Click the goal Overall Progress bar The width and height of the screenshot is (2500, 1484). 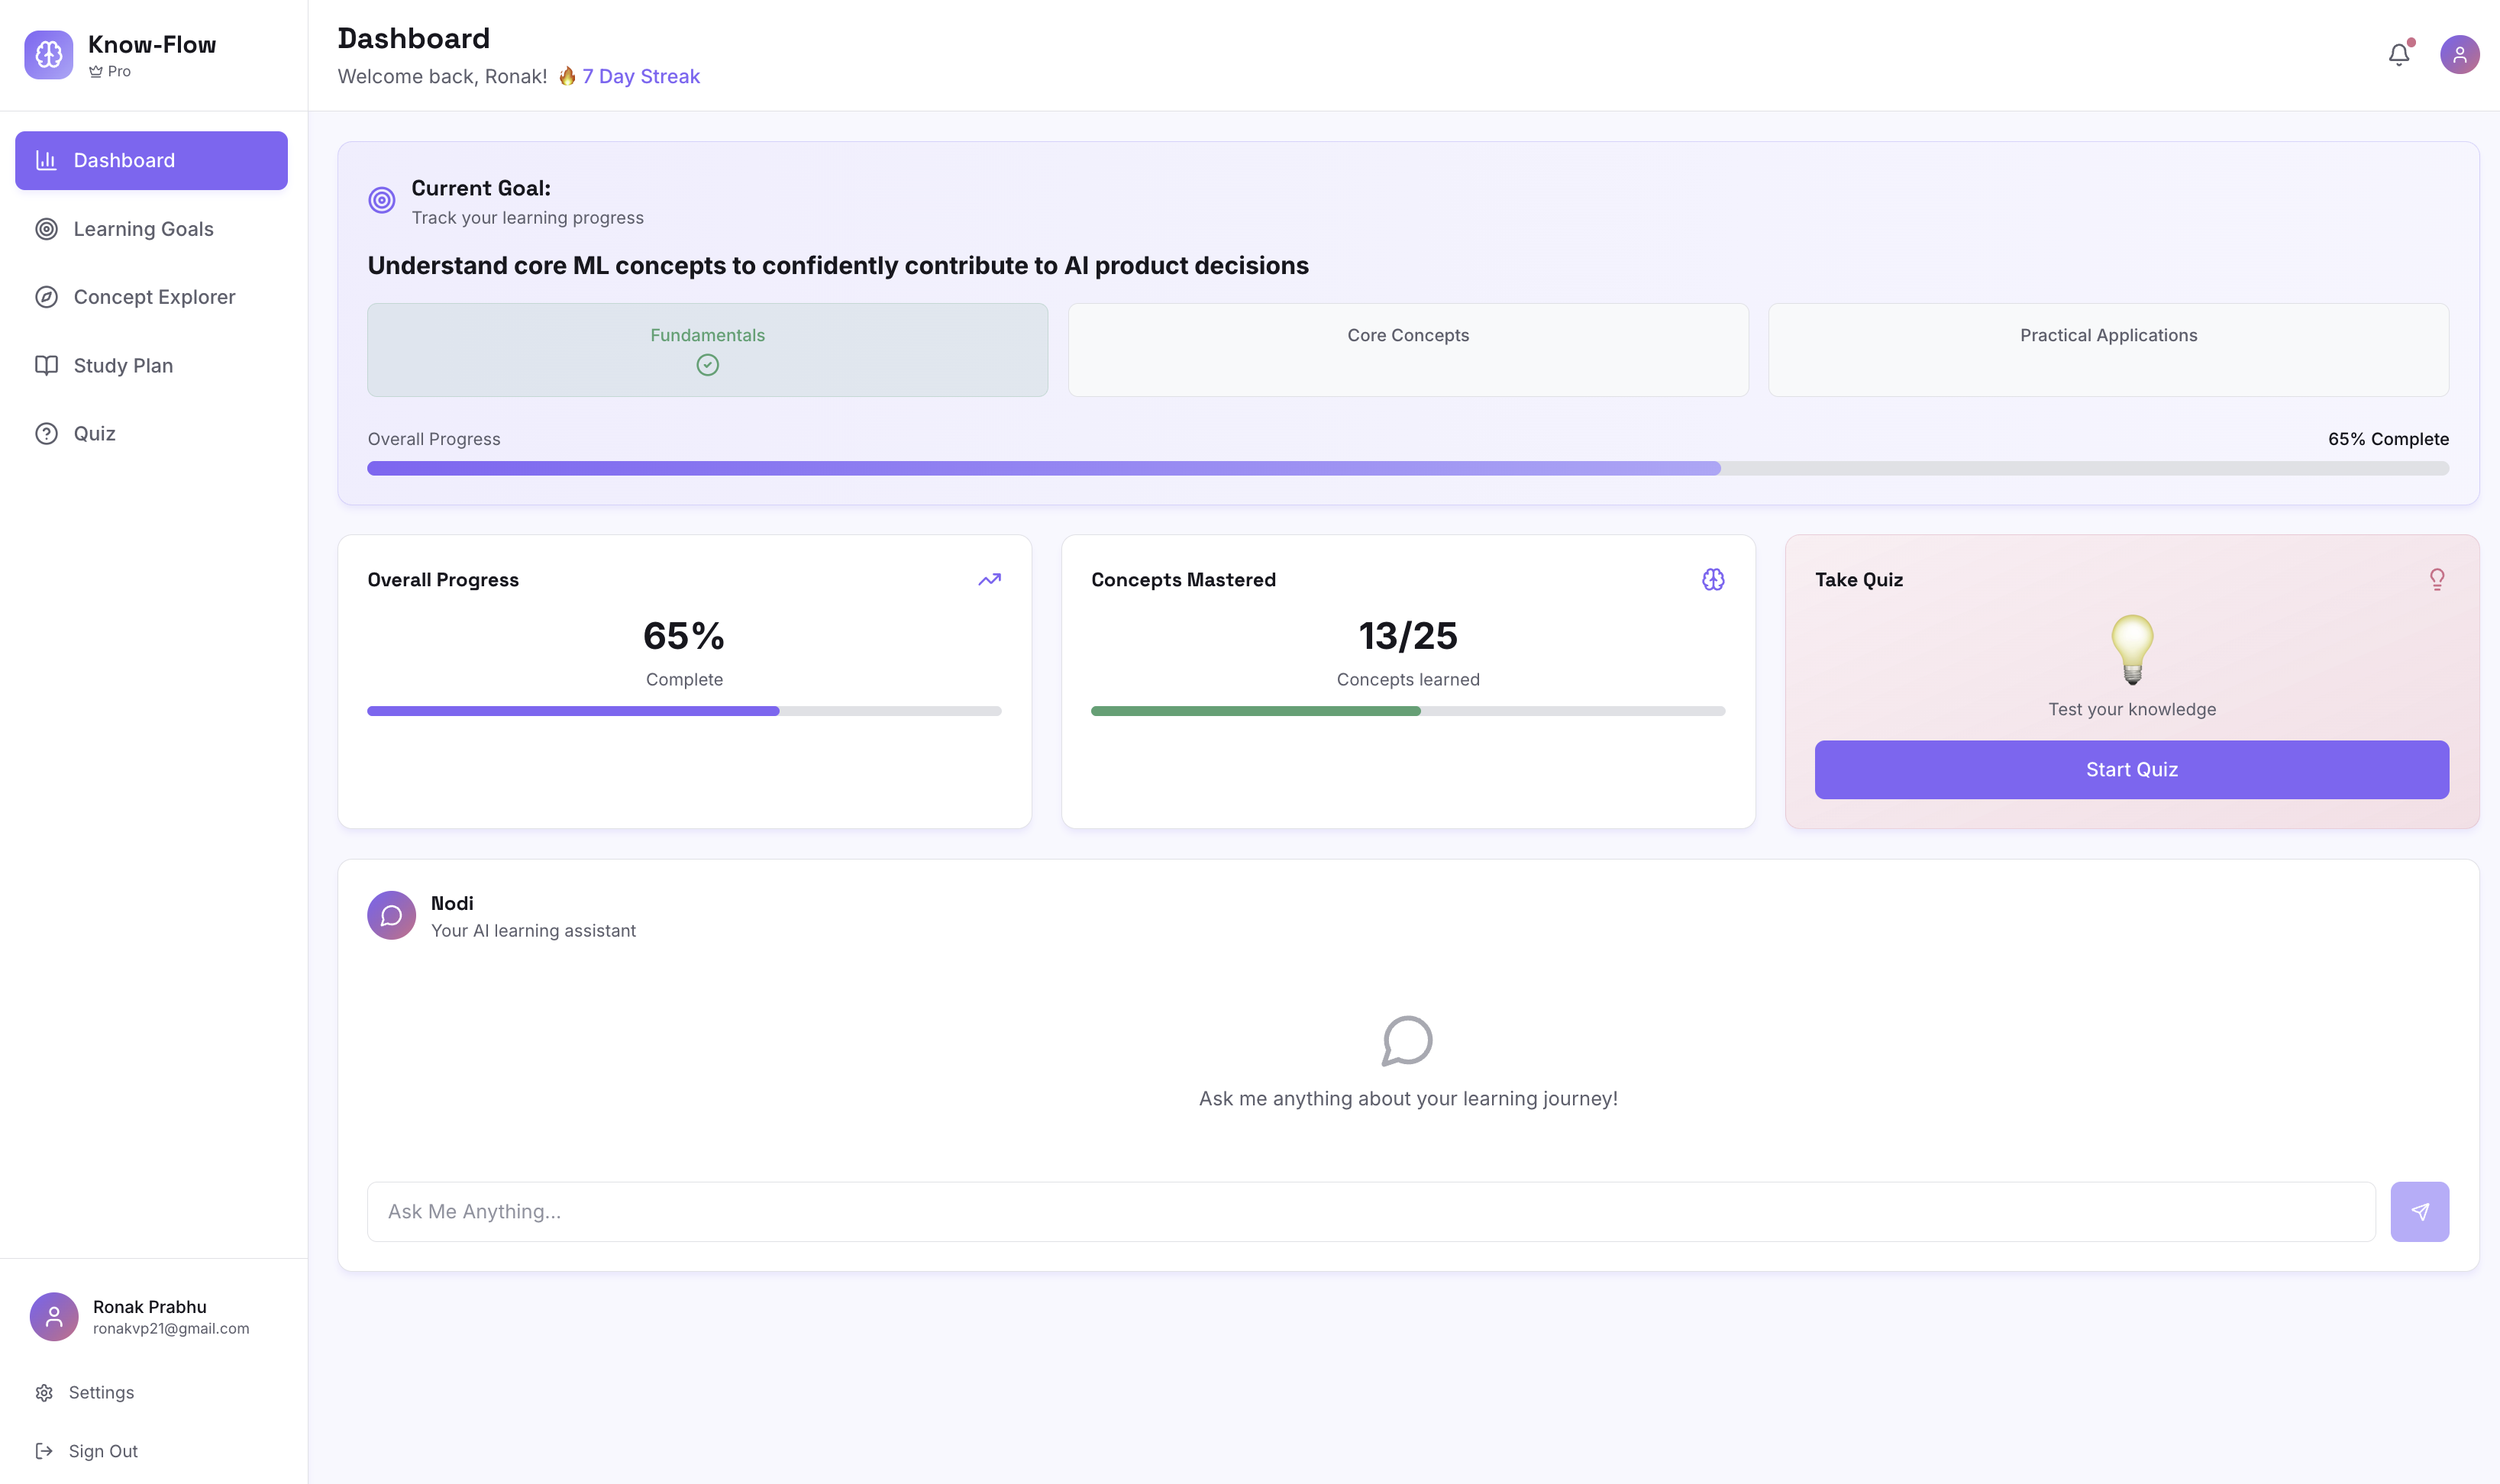coord(1407,468)
